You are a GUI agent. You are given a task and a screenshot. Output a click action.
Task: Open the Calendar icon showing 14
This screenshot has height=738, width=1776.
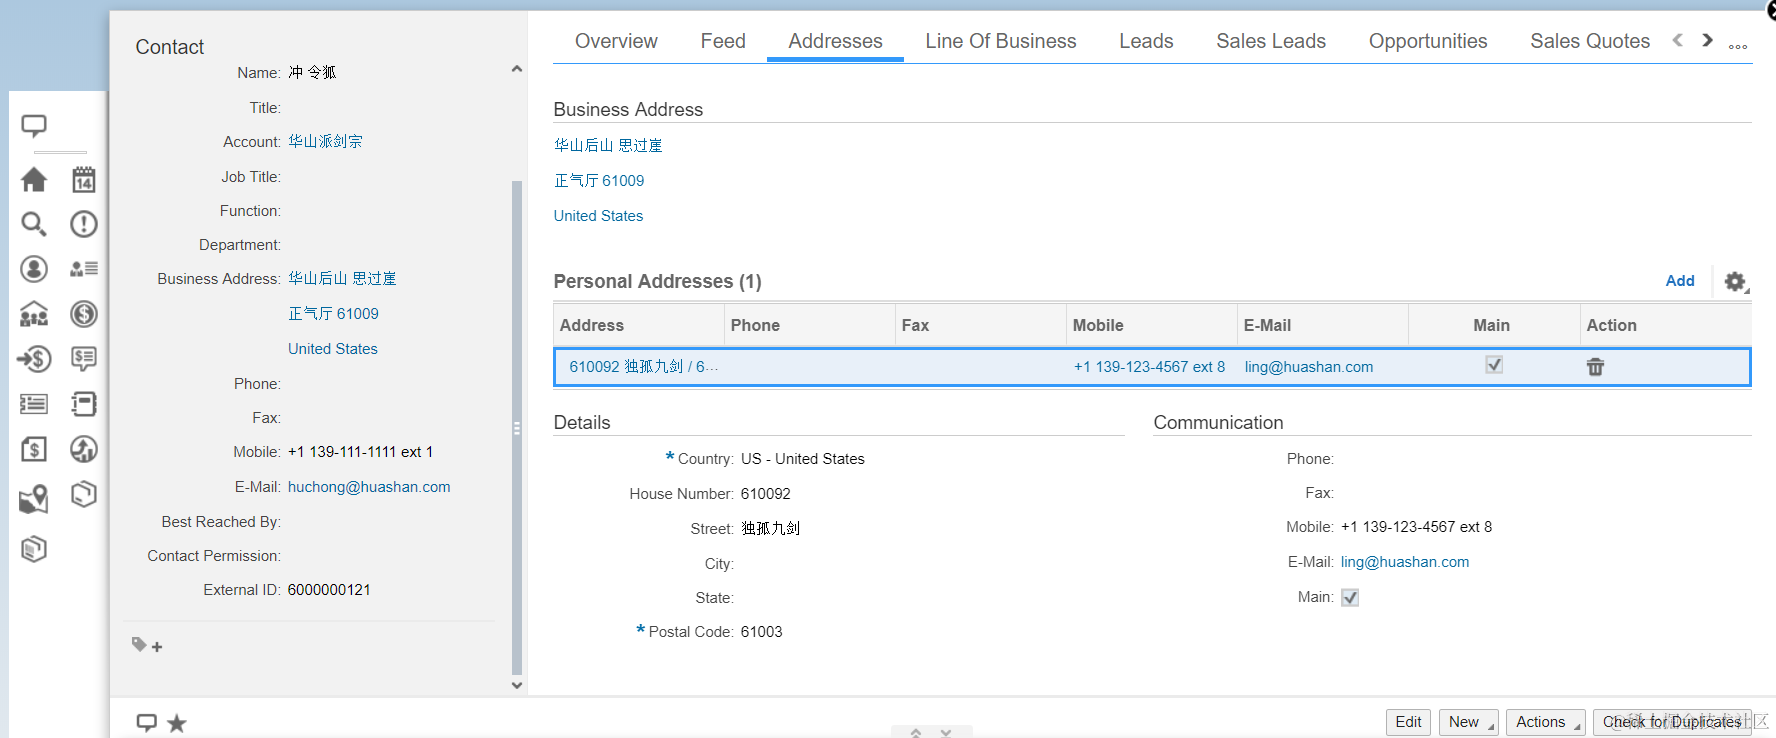[x=84, y=180]
